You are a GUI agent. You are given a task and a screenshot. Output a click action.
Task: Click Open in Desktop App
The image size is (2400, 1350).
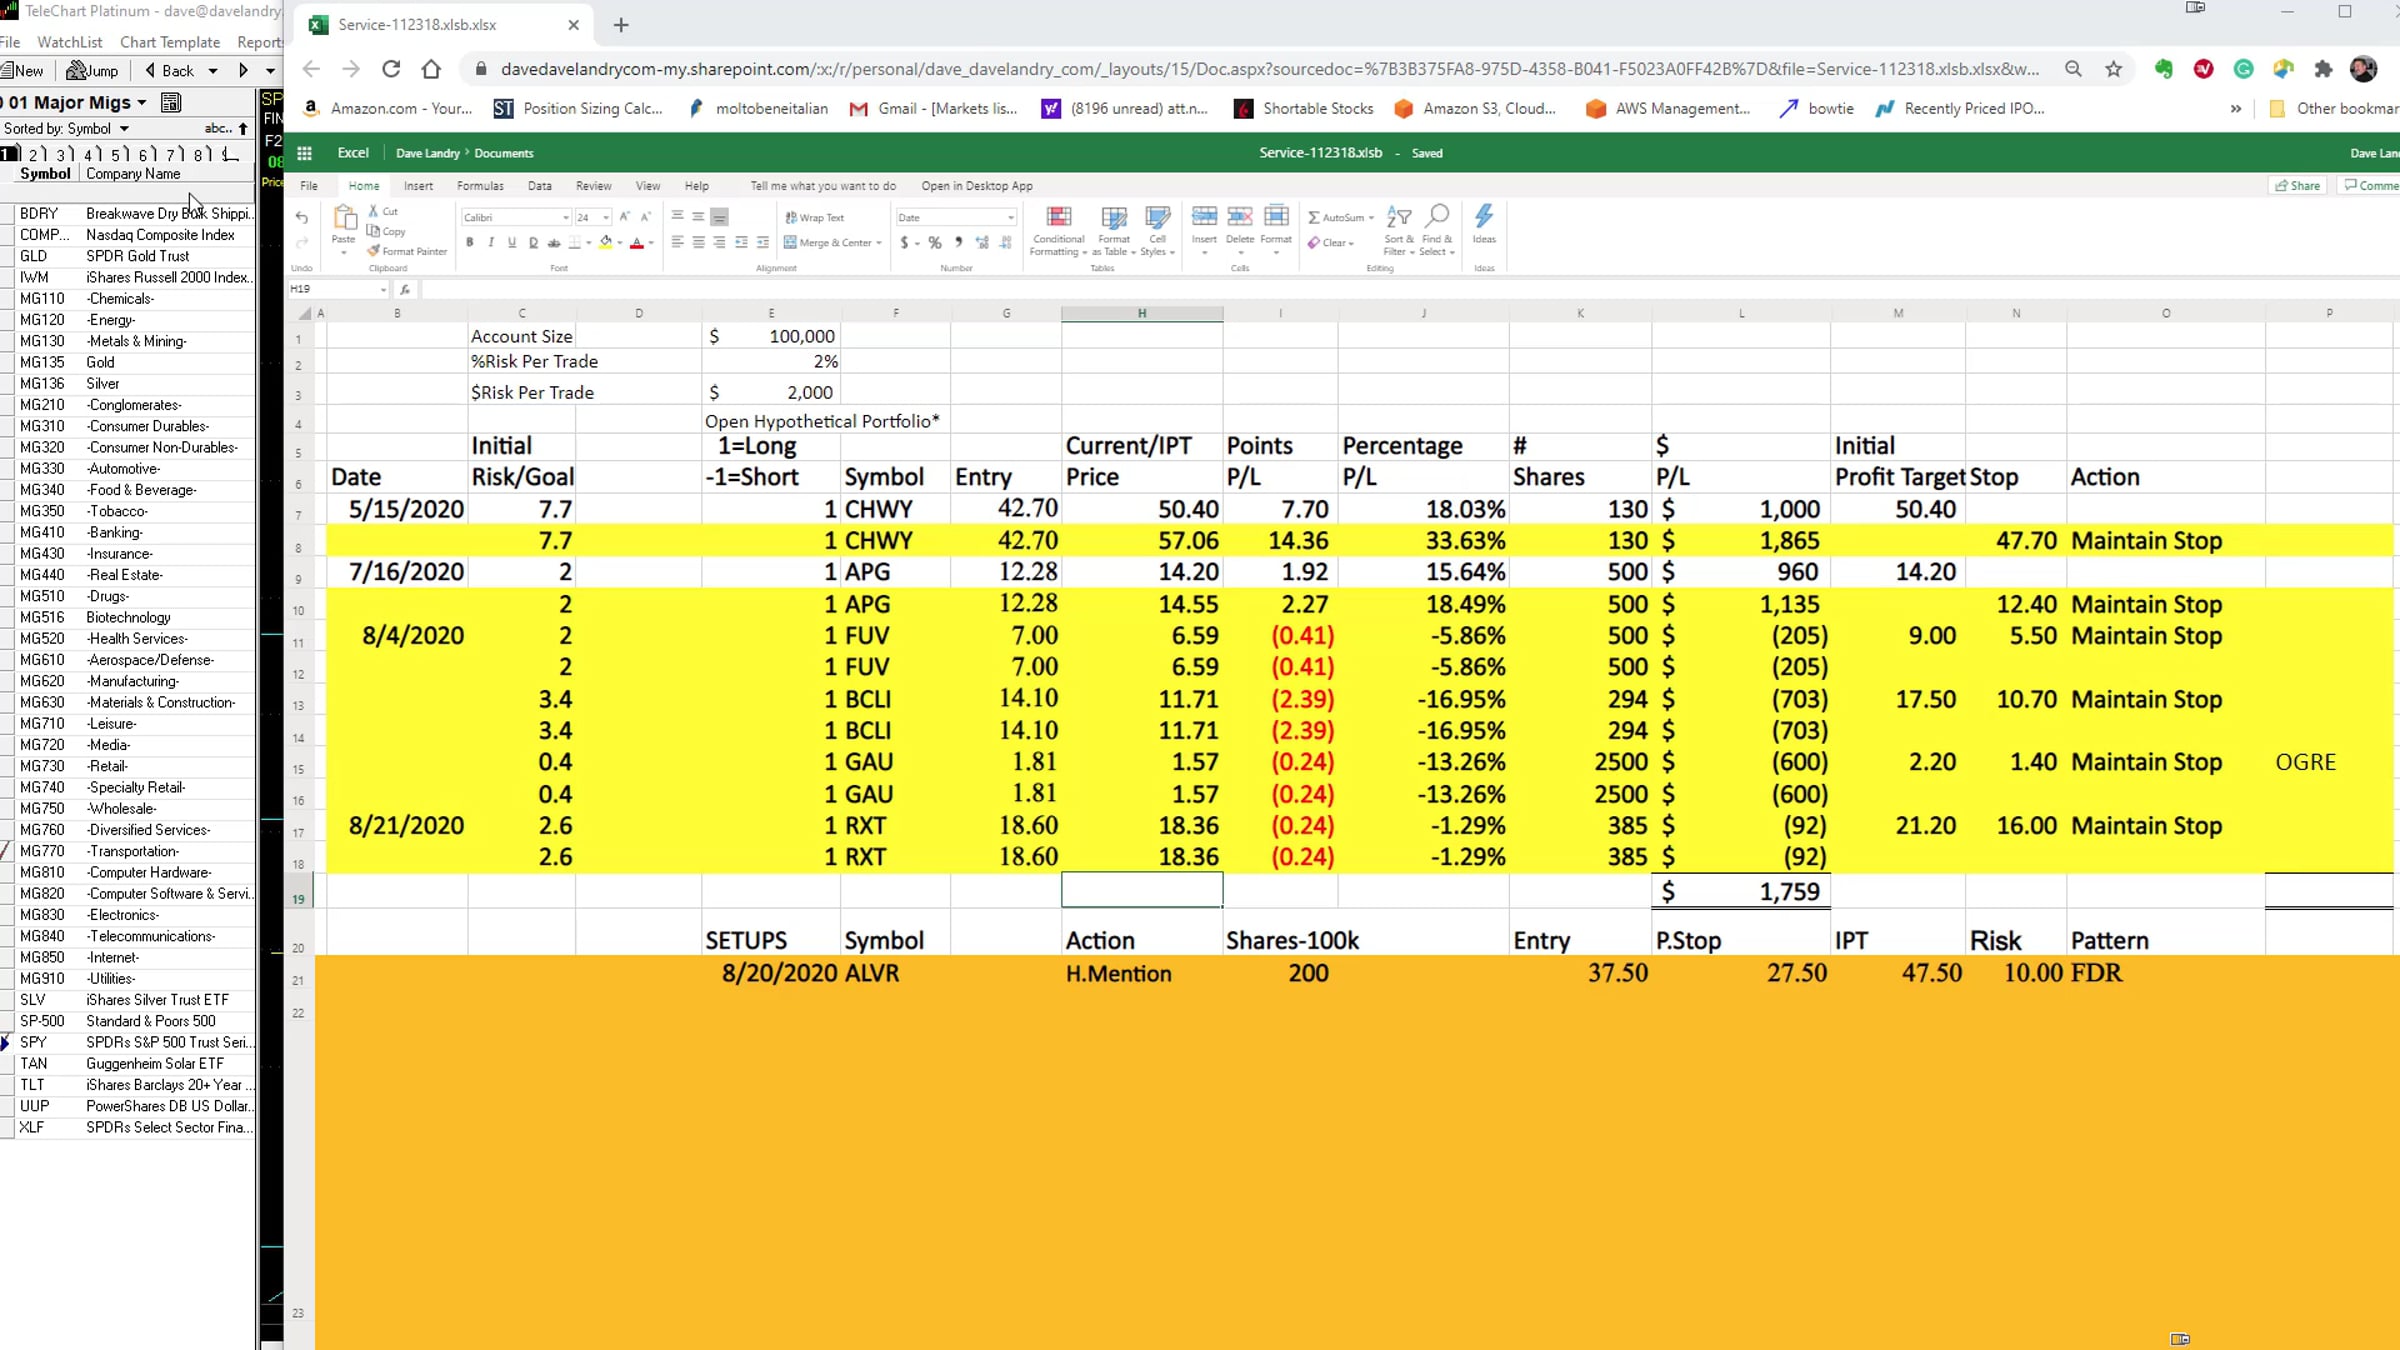coord(977,186)
